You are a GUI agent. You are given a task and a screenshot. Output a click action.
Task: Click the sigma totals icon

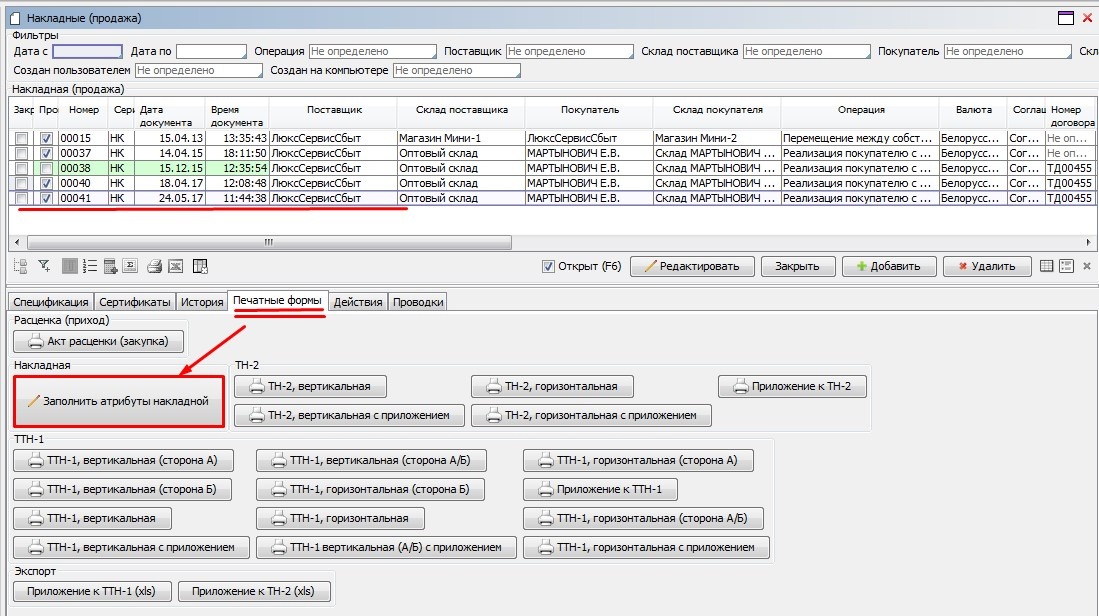[x=130, y=266]
